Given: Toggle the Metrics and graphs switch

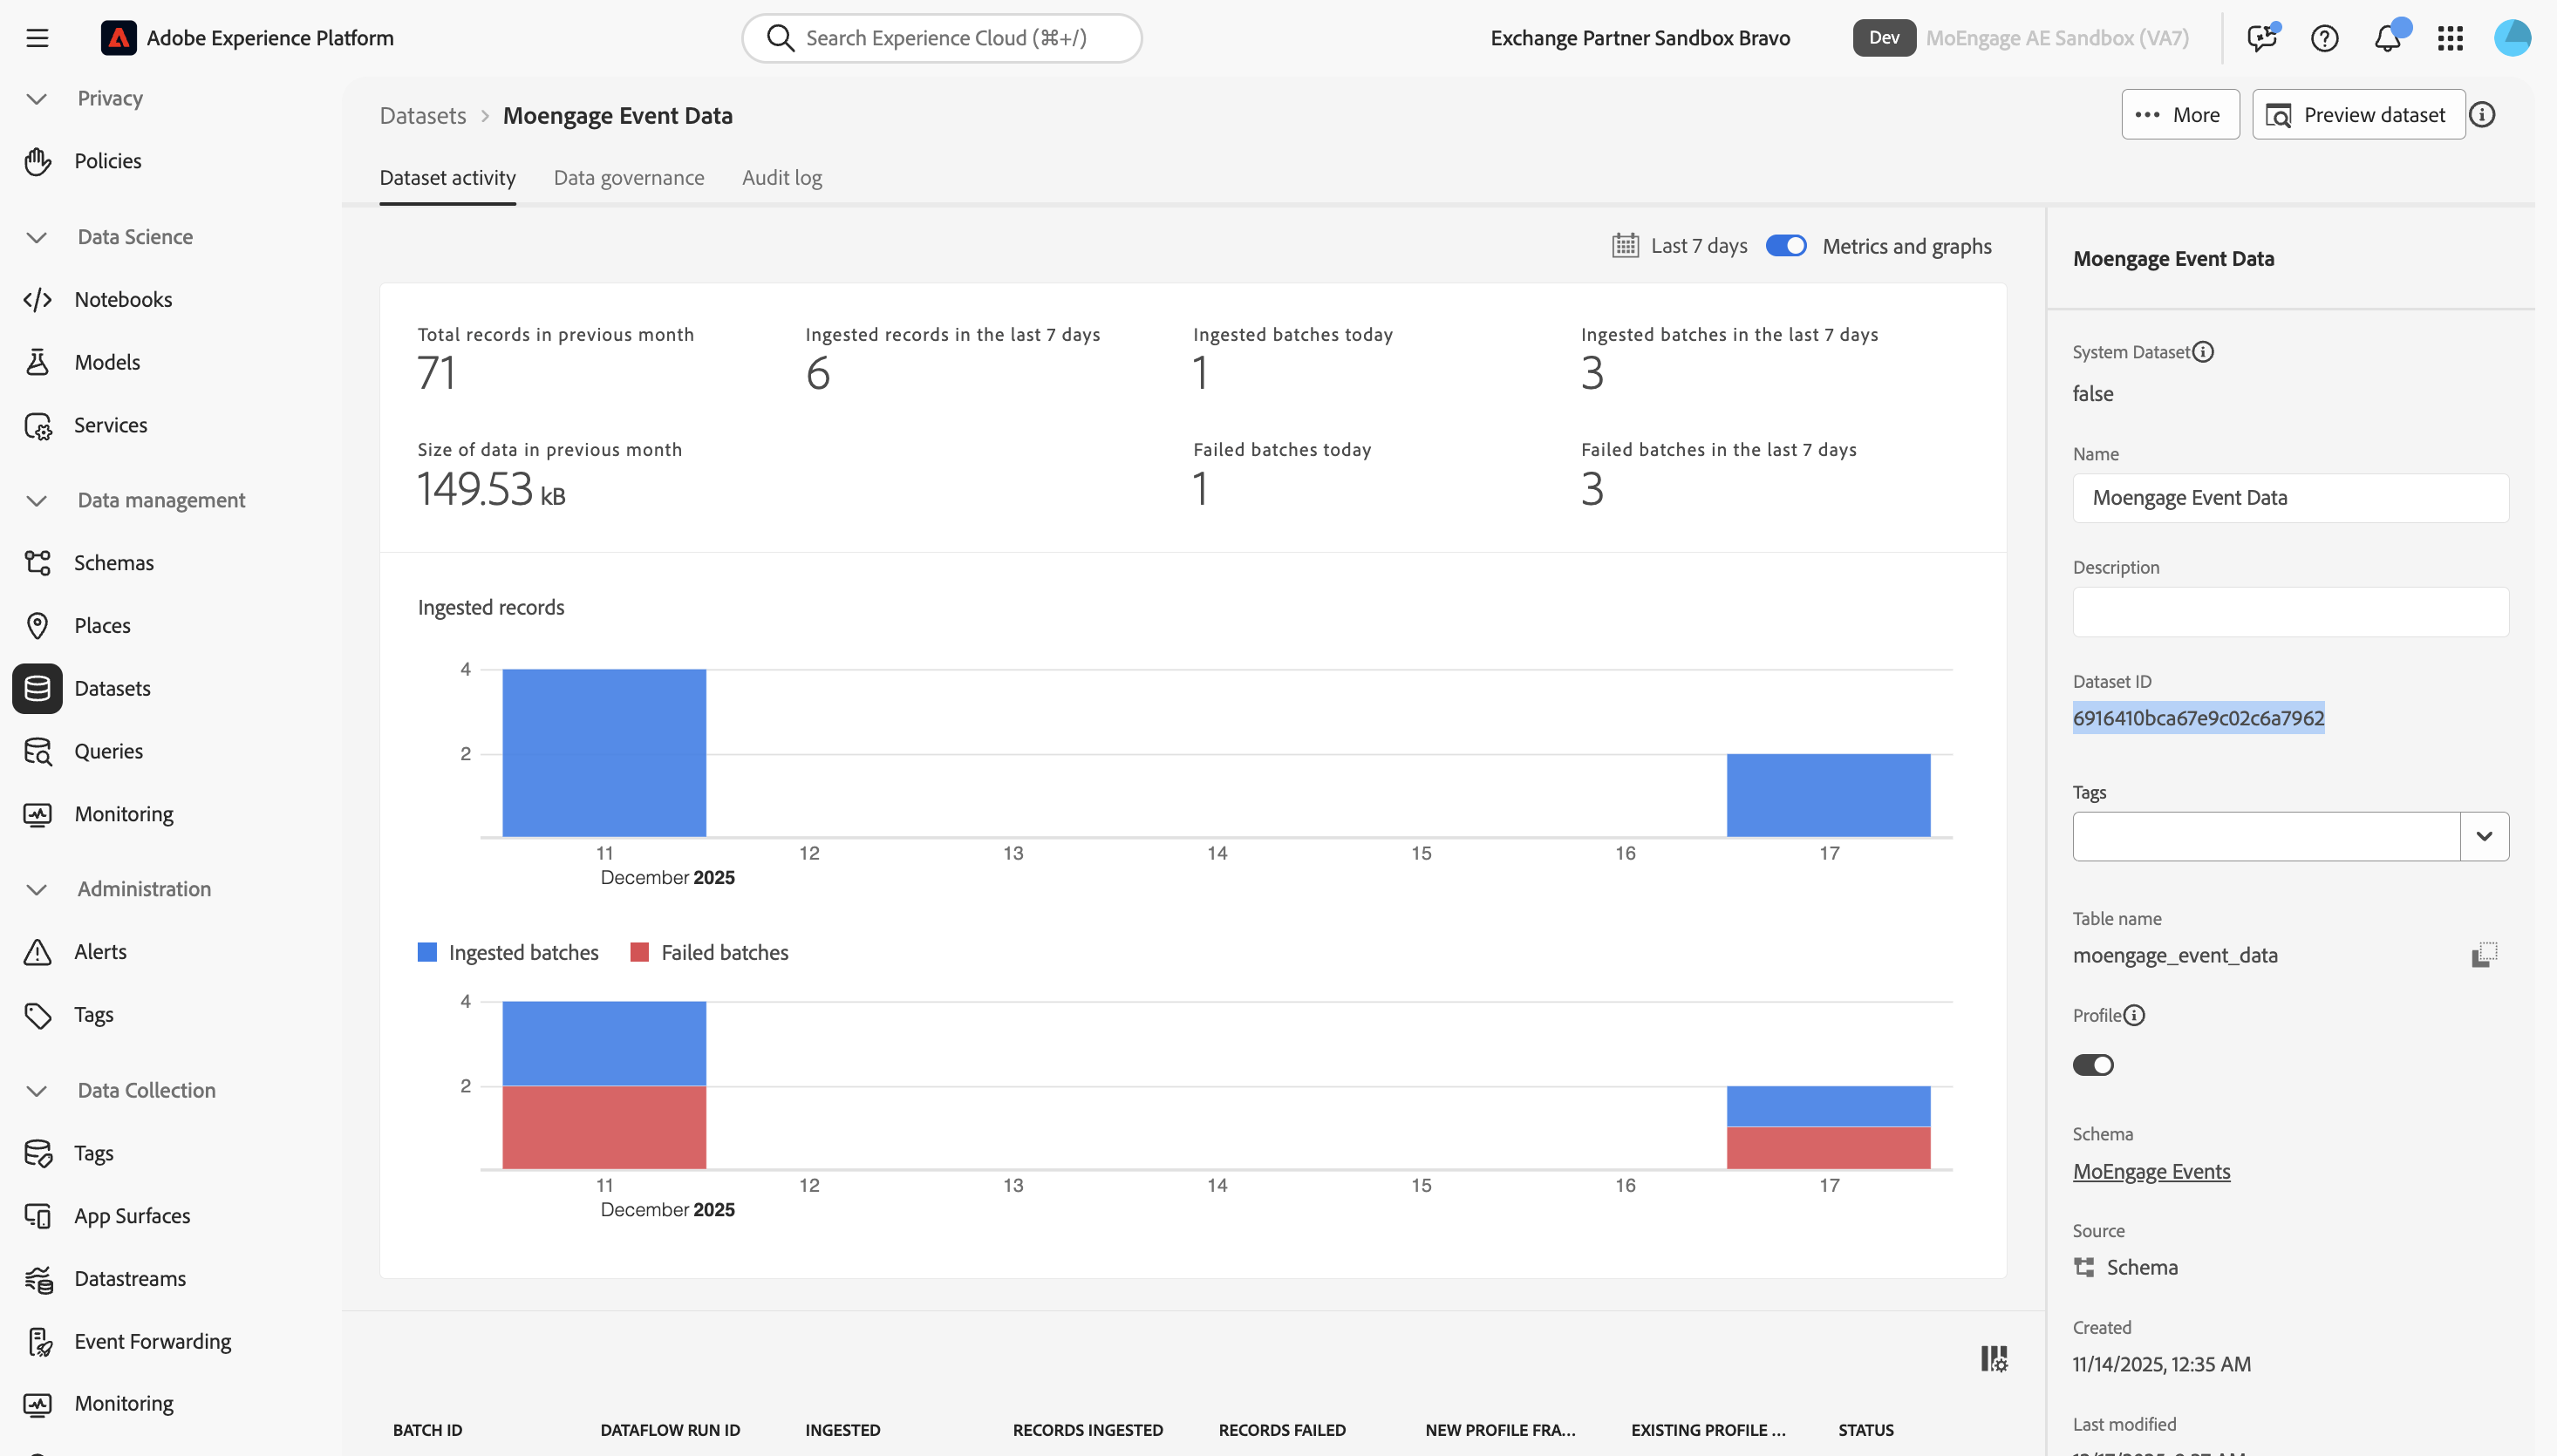Looking at the screenshot, I should point(1786,246).
